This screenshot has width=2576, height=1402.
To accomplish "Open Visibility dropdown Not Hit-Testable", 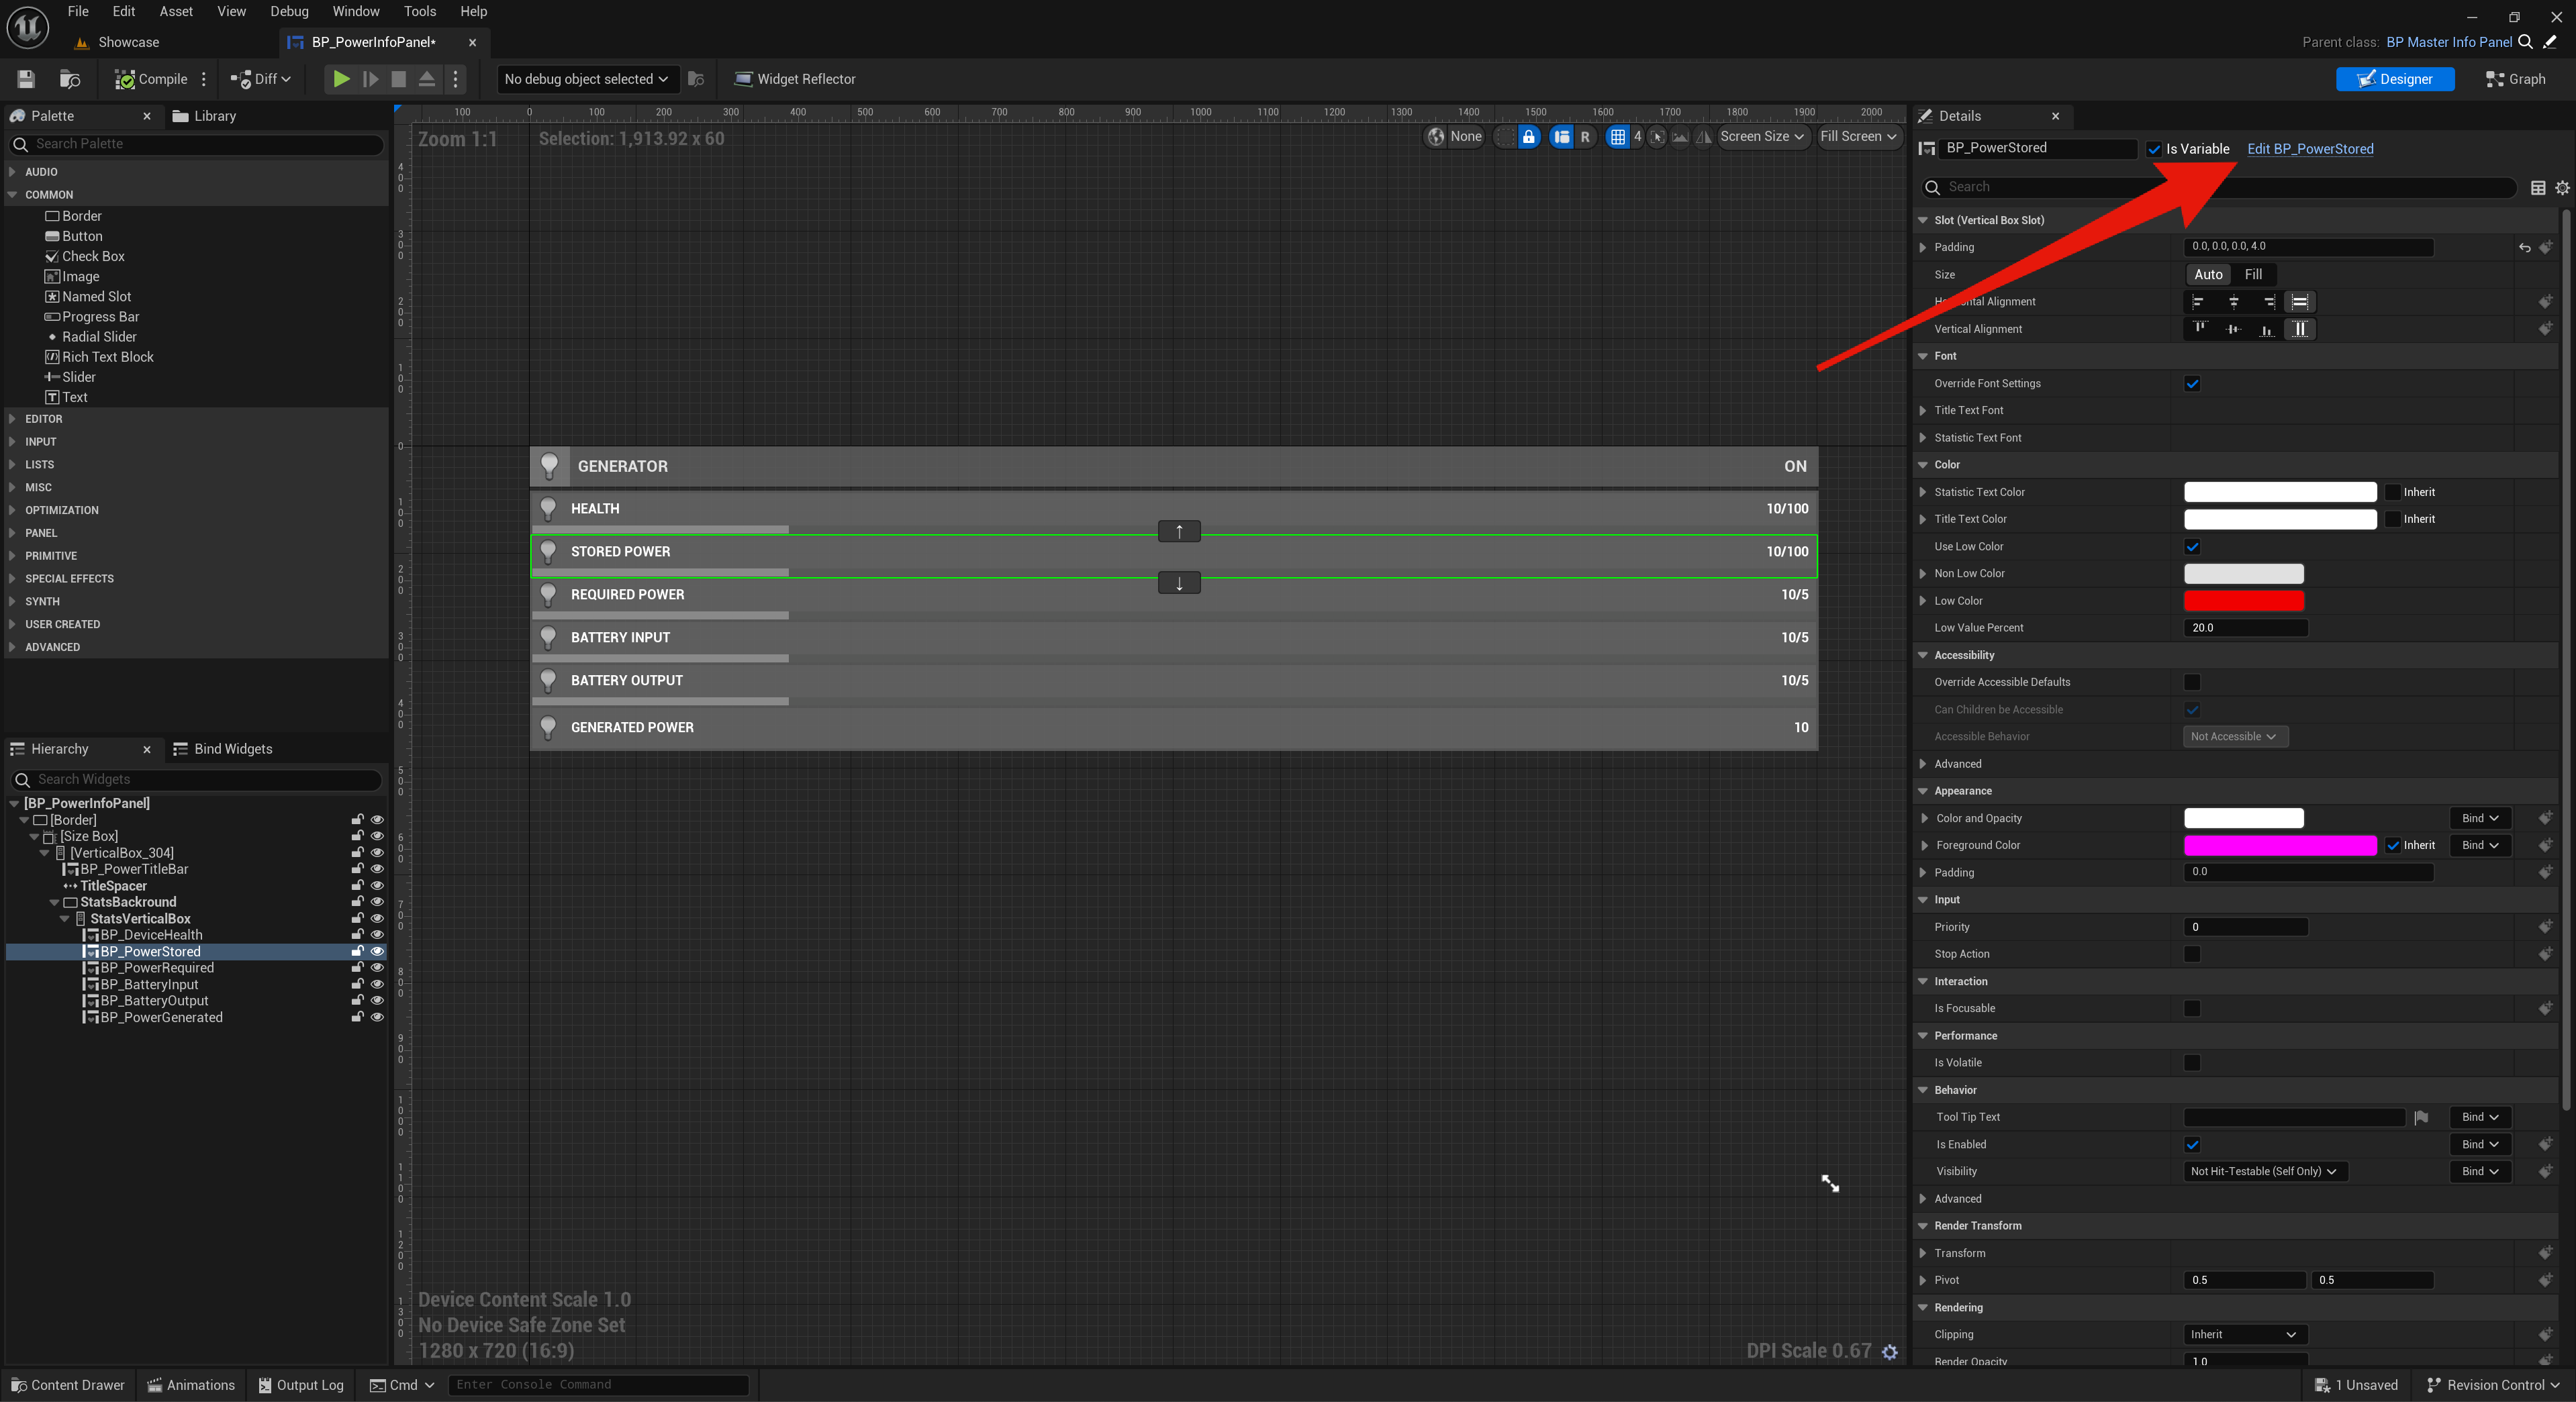I will pyautogui.click(x=2263, y=1172).
